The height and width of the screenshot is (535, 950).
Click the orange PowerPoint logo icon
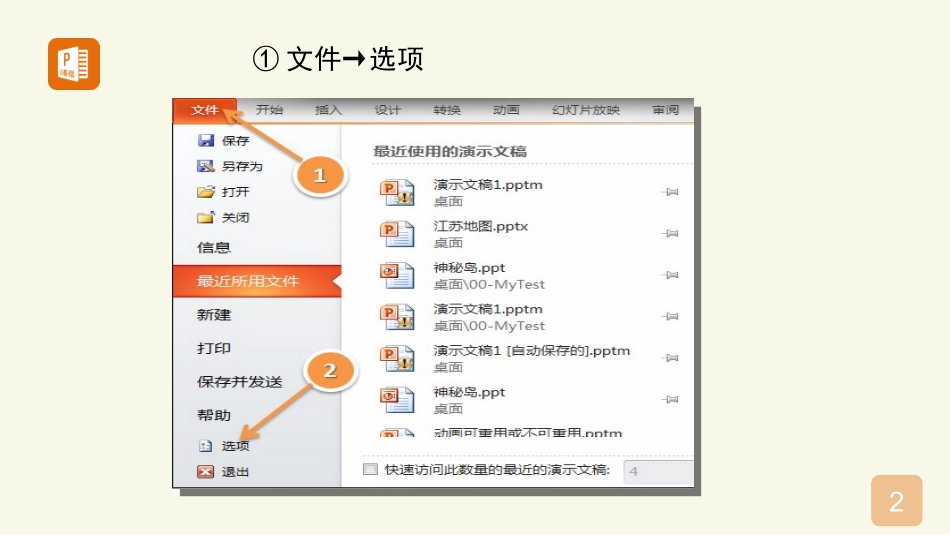click(74, 64)
